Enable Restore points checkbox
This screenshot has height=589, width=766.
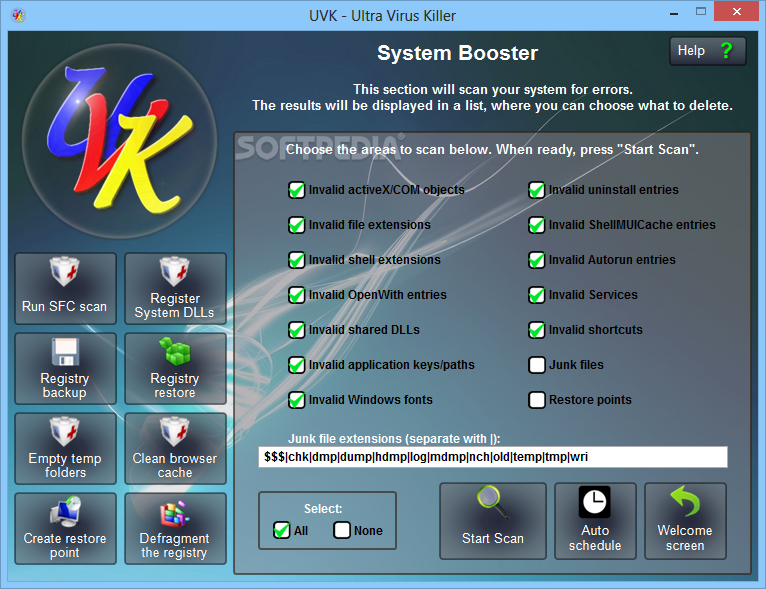point(536,400)
